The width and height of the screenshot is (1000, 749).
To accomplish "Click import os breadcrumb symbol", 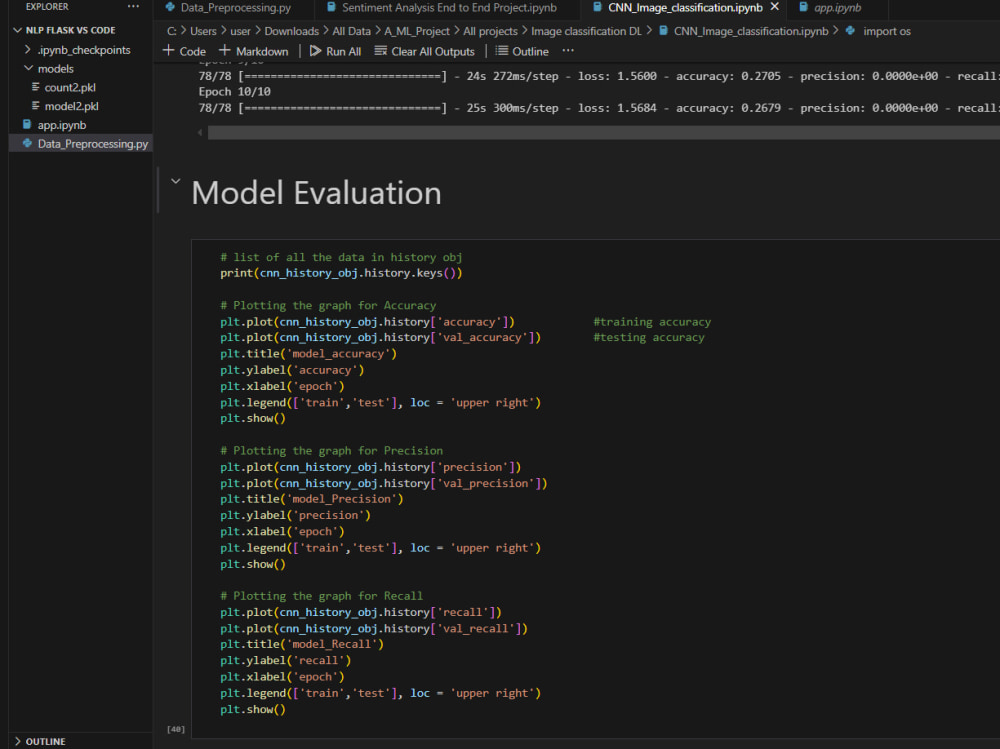I will pyautogui.click(x=886, y=31).
